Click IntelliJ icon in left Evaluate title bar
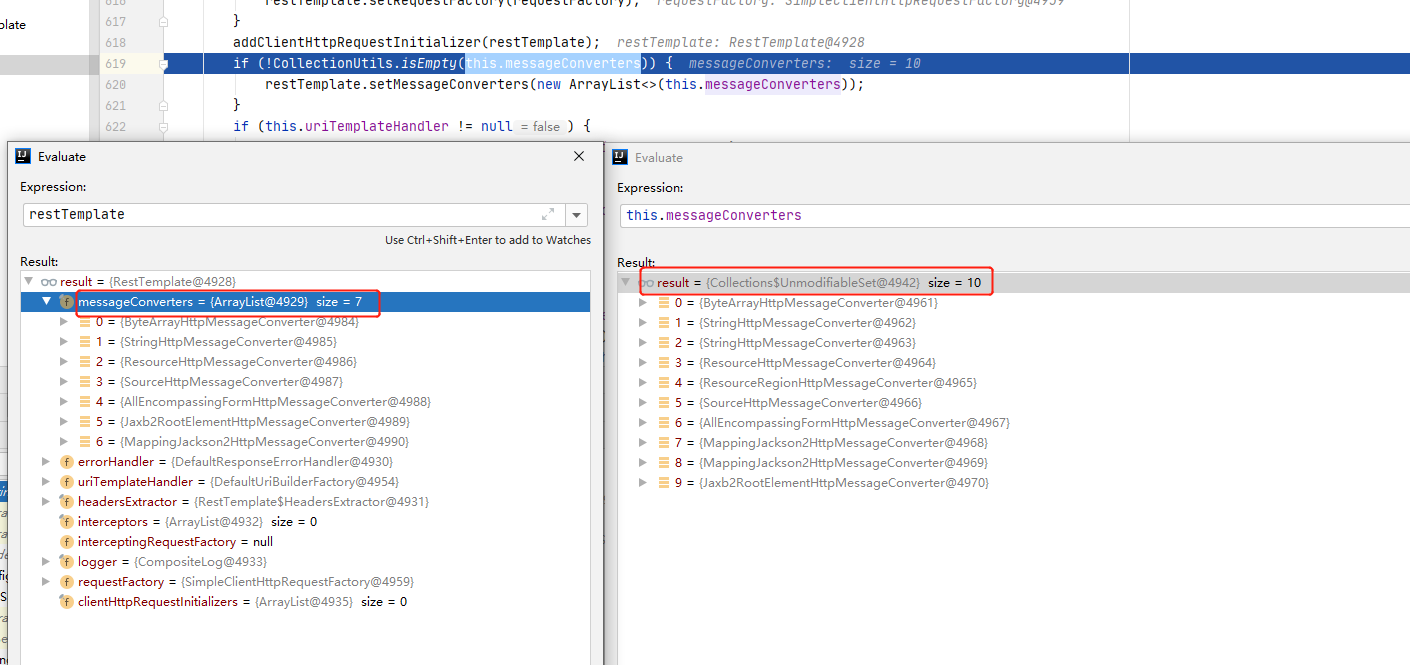 coord(22,156)
